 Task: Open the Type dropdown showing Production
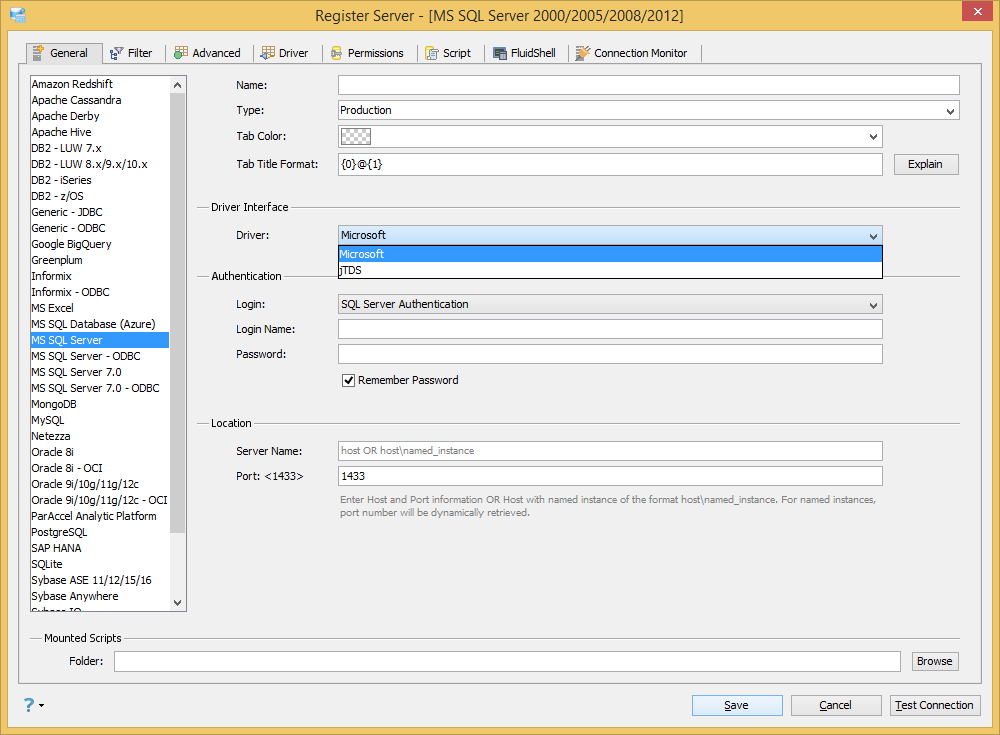tap(649, 110)
